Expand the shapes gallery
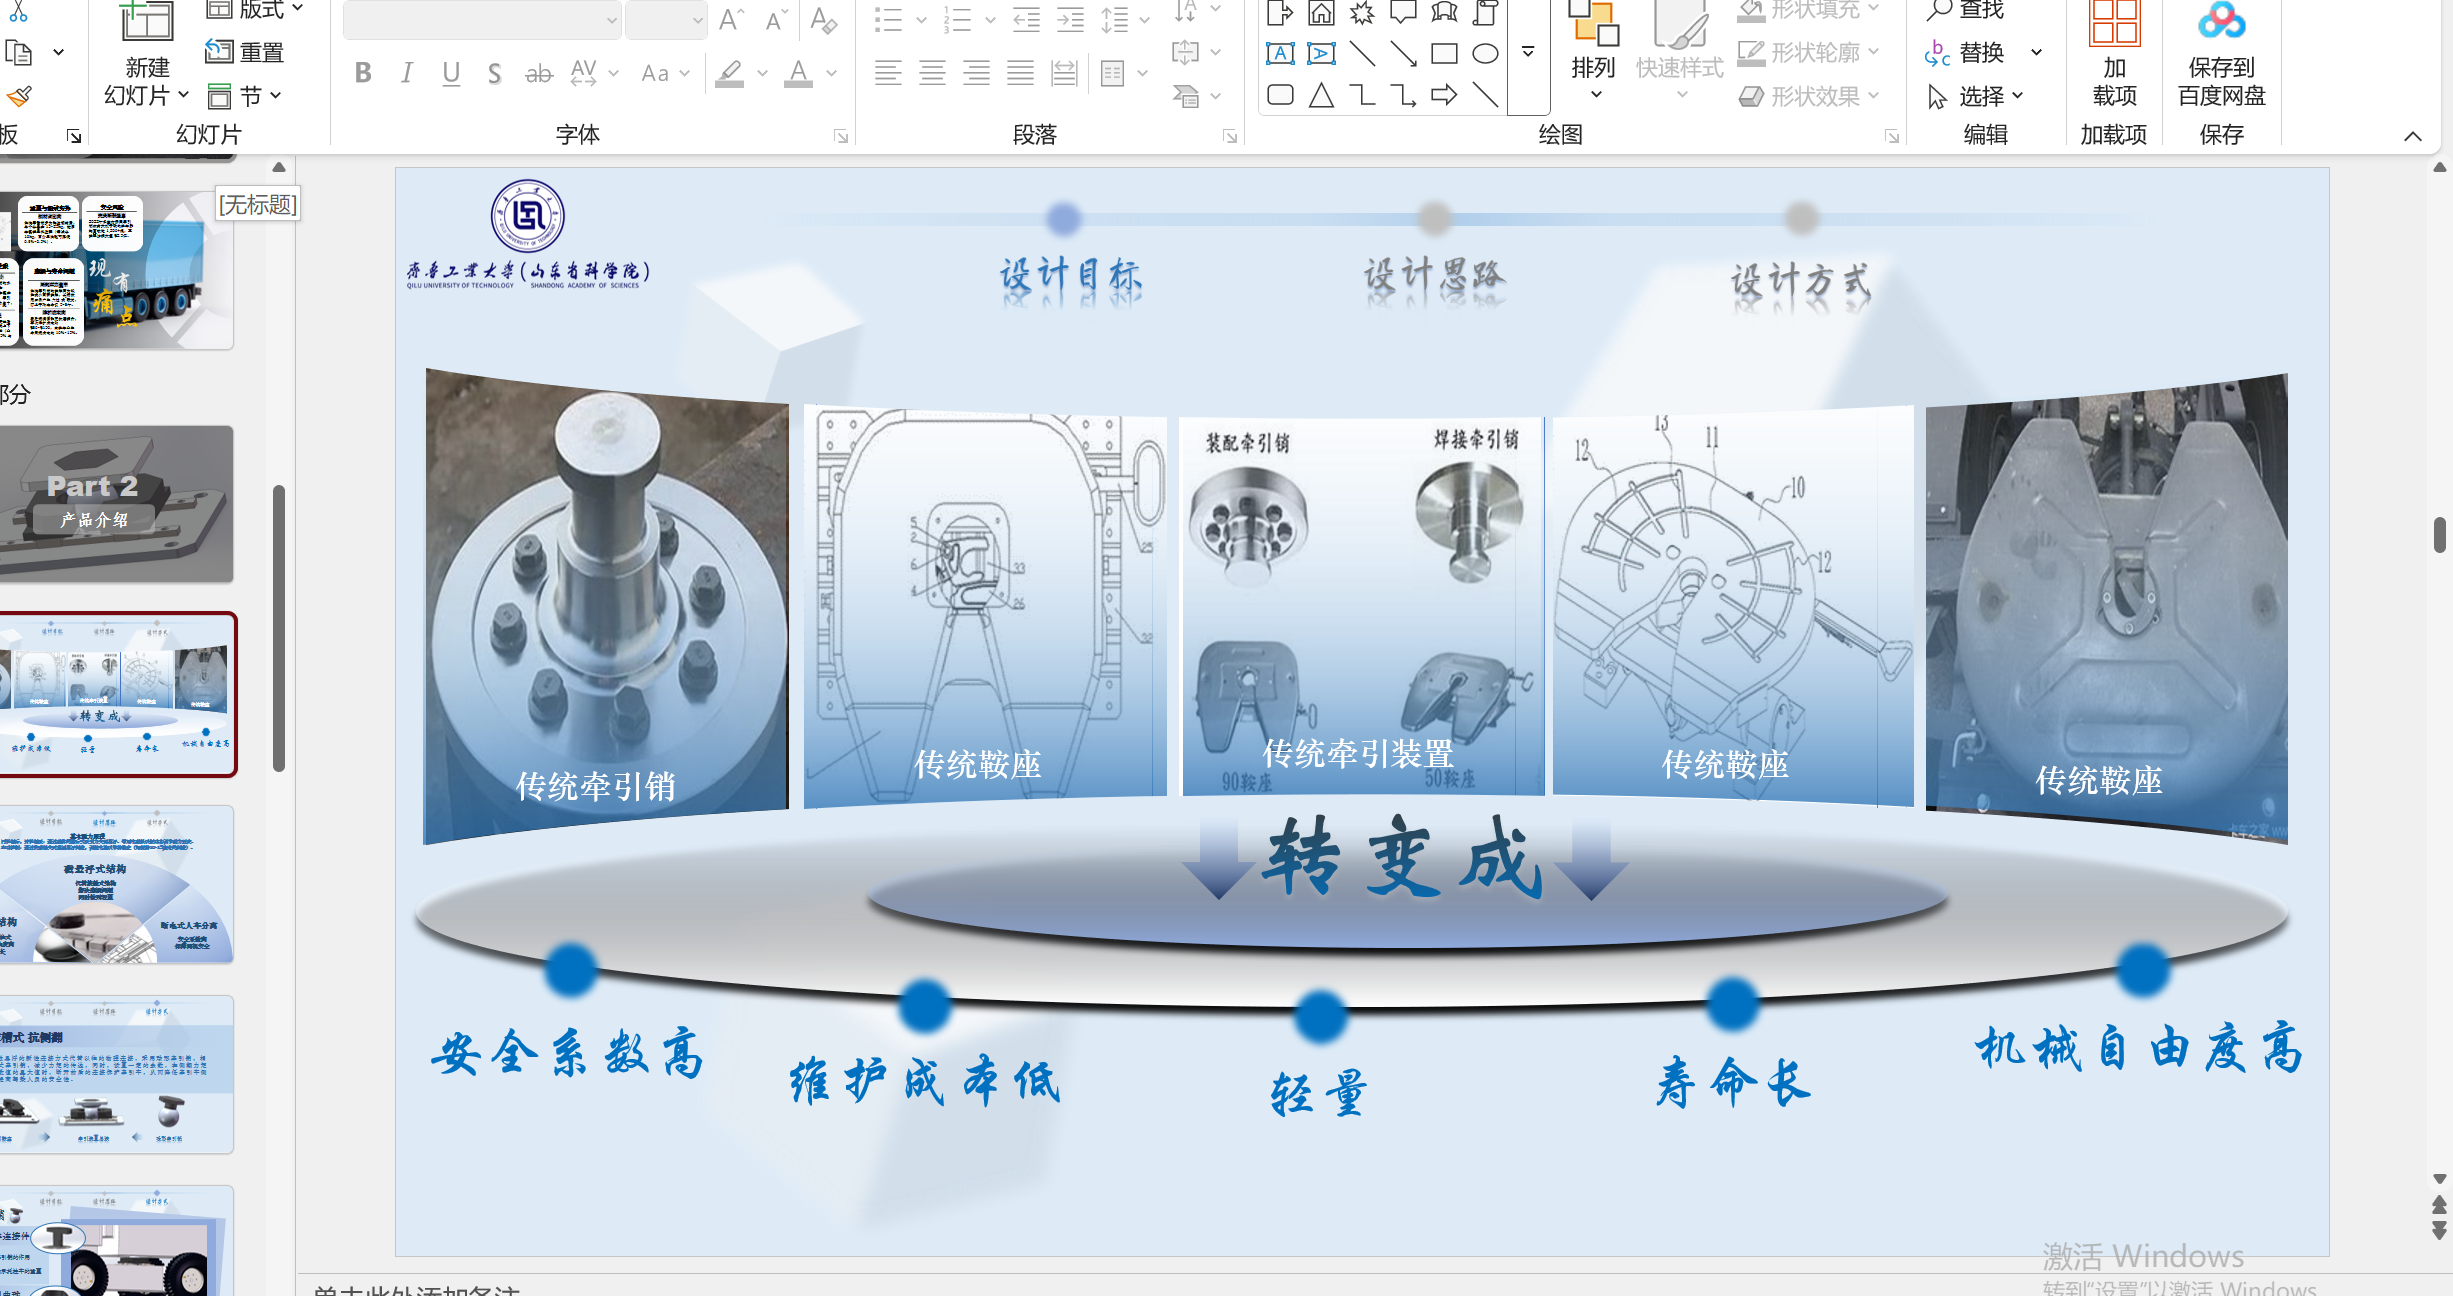Viewport: 2453px width, 1296px height. click(x=1528, y=52)
